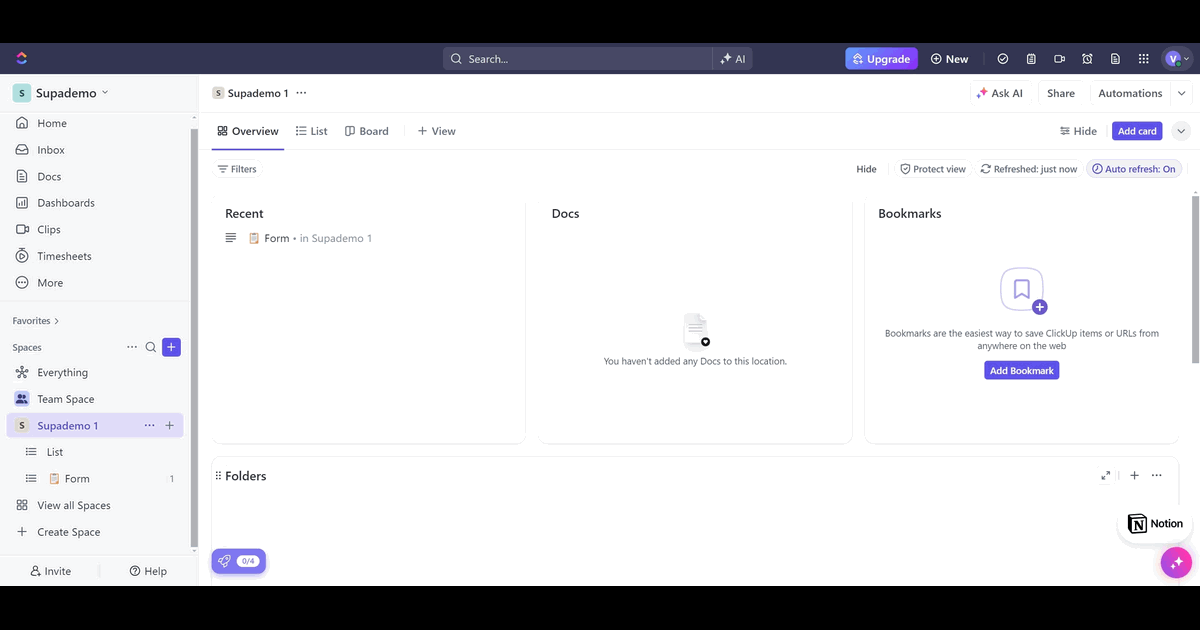Open Help at sidebar bottom
Viewport: 1200px width, 630px height.
pos(148,571)
